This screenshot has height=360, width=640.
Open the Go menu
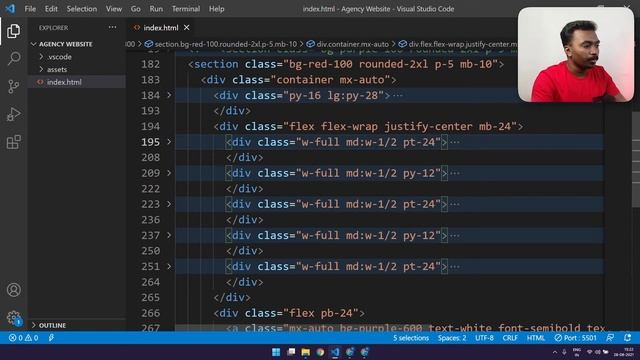[136, 9]
